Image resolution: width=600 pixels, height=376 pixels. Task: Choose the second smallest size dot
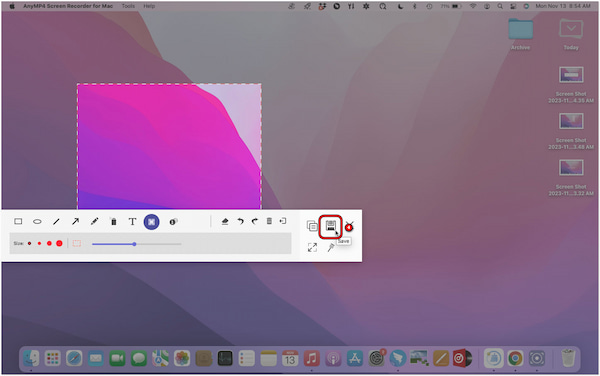click(39, 243)
